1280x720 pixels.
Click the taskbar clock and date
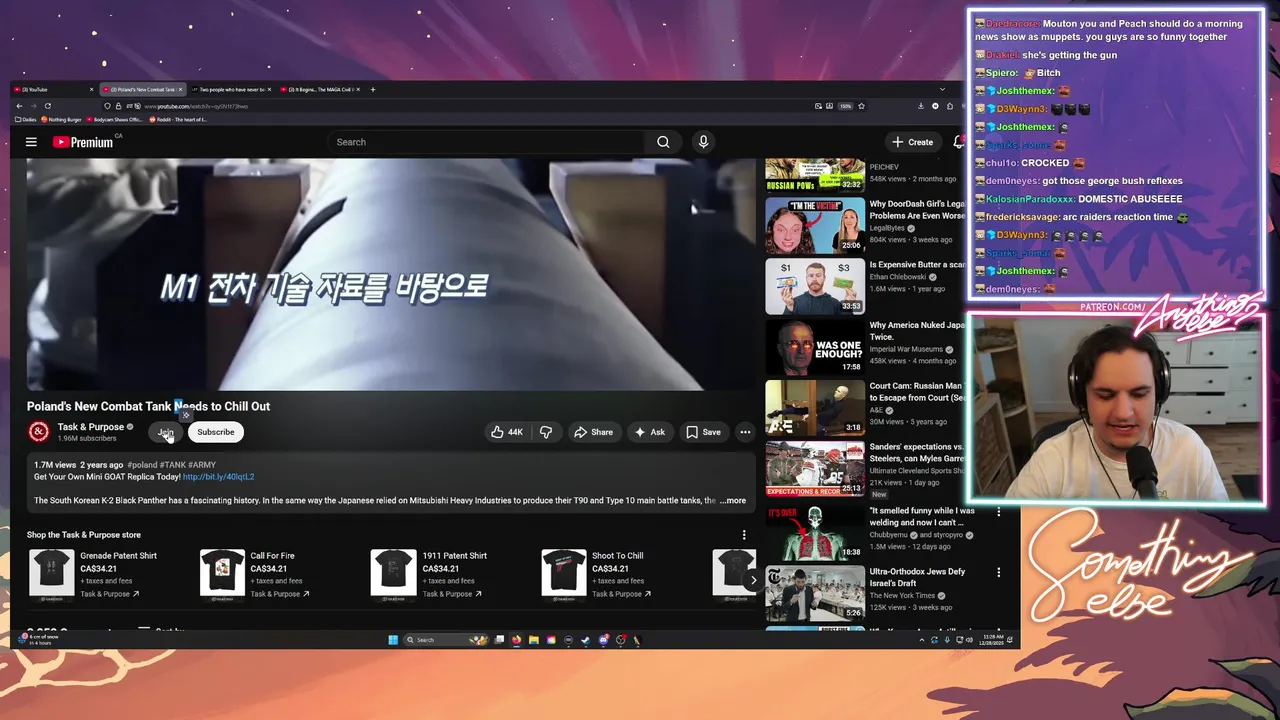coord(991,640)
